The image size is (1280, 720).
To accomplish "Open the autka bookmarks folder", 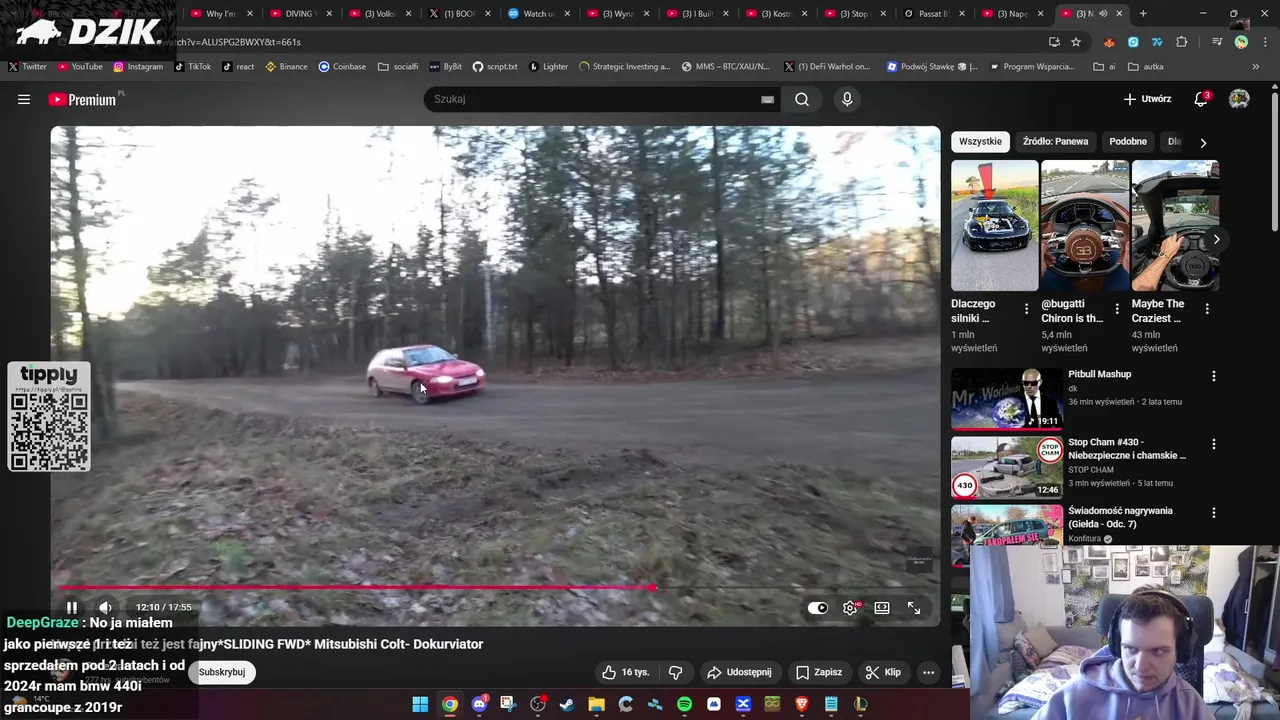I will pyautogui.click(x=1146, y=67).
